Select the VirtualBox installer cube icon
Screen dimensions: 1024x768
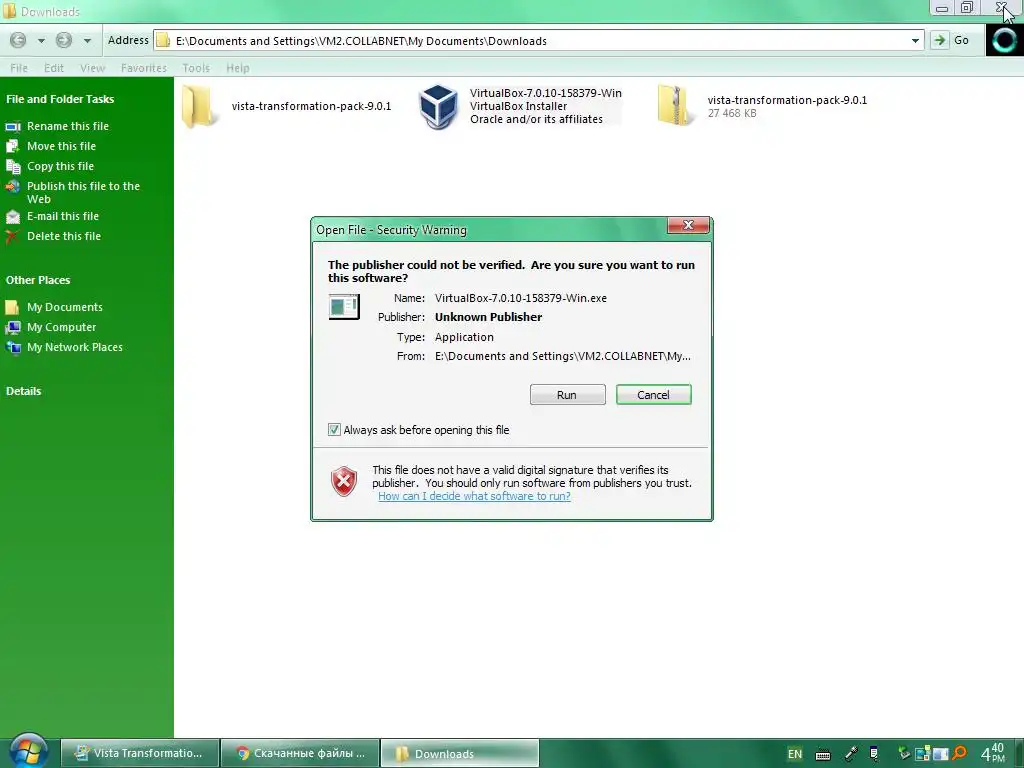coord(438,106)
